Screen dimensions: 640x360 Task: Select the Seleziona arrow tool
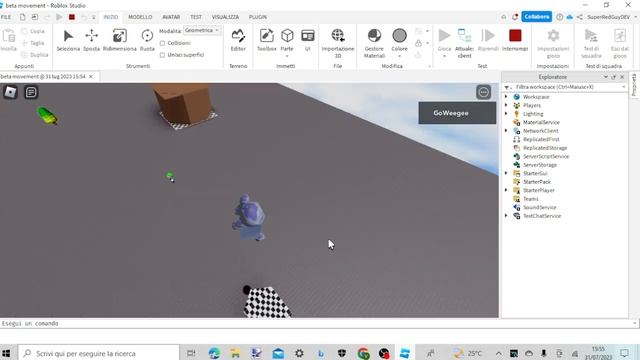point(68,40)
